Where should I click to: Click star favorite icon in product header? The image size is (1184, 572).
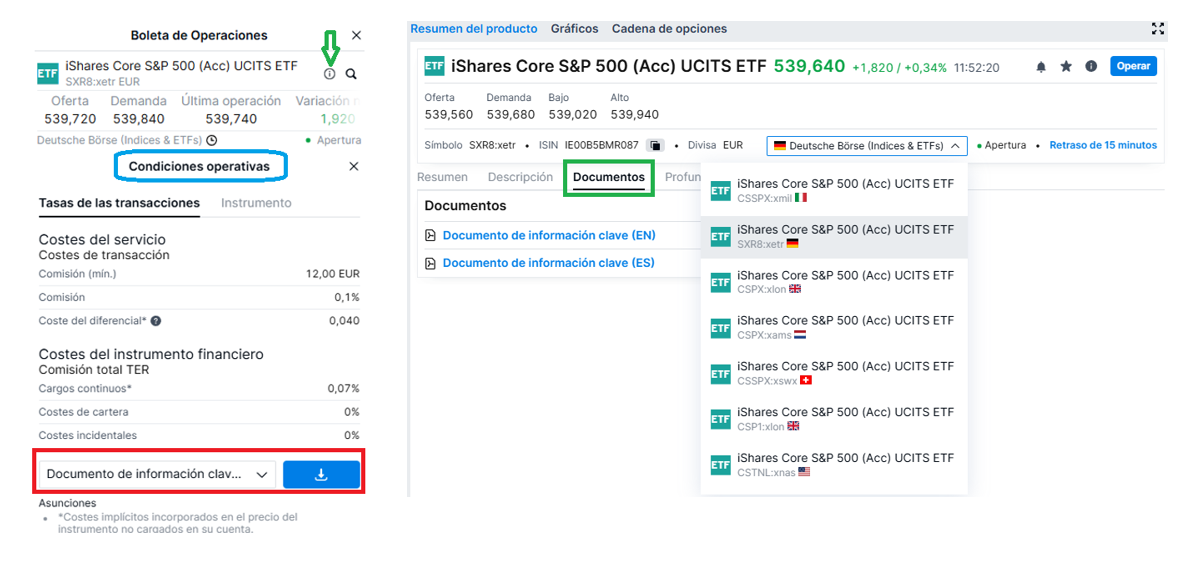point(1066,66)
